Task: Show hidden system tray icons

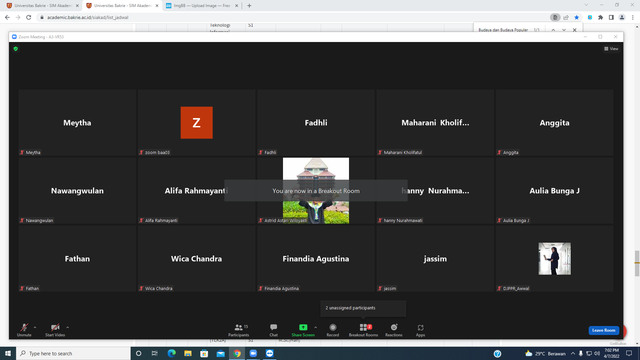Action: pos(573,353)
